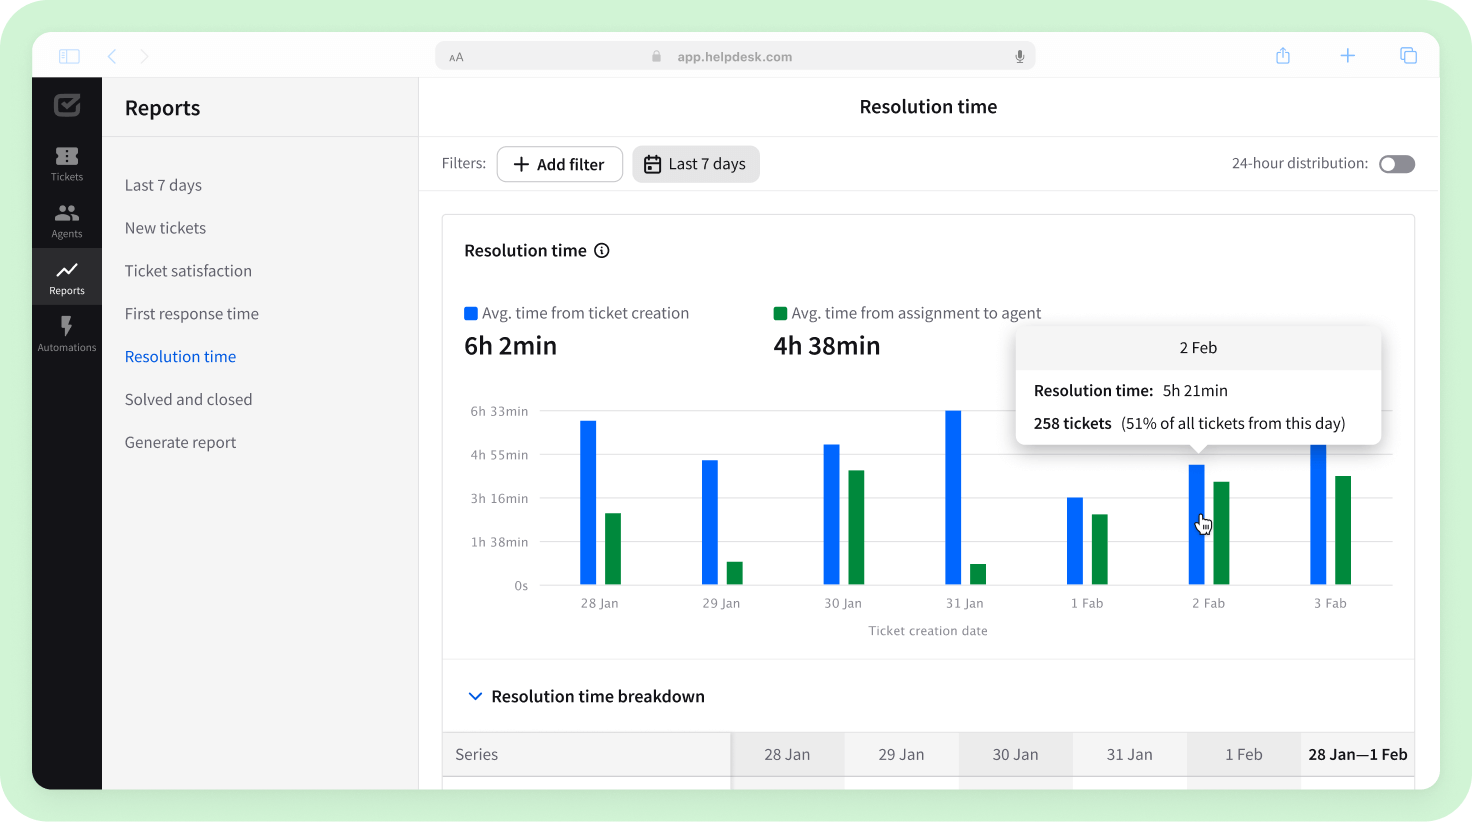Collapse the Resolution time breakdown chevron
Image resolution: width=1472 pixels, height=822 pixels.
tap(475, 696)
